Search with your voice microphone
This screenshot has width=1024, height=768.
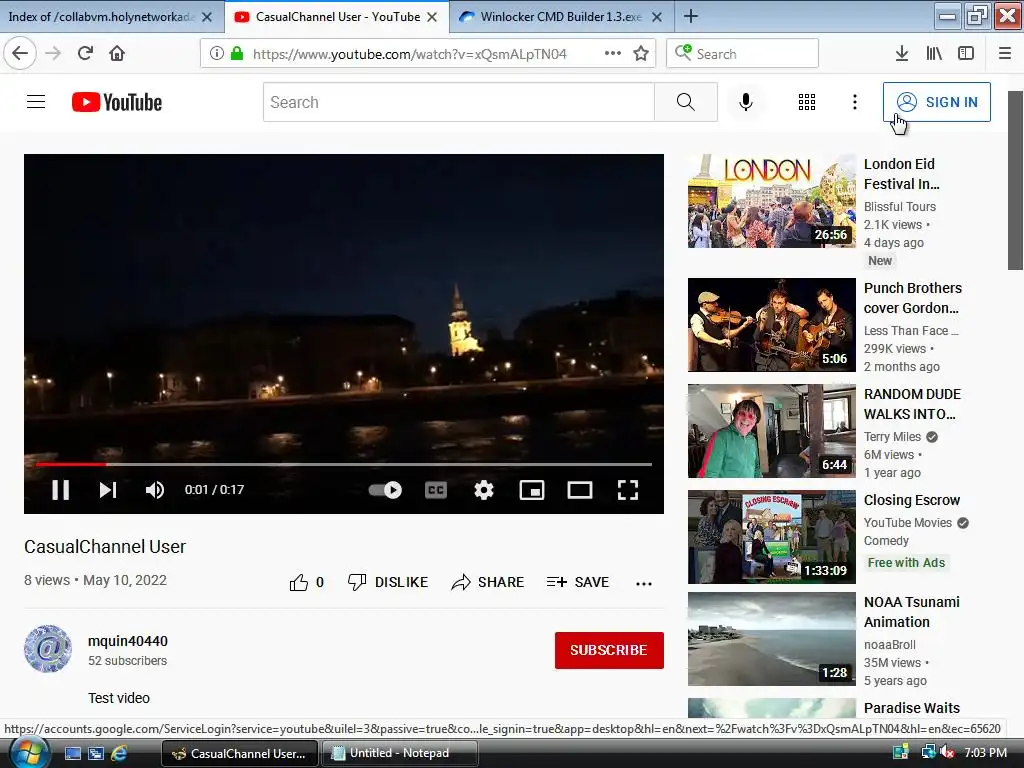click(745, 102)
